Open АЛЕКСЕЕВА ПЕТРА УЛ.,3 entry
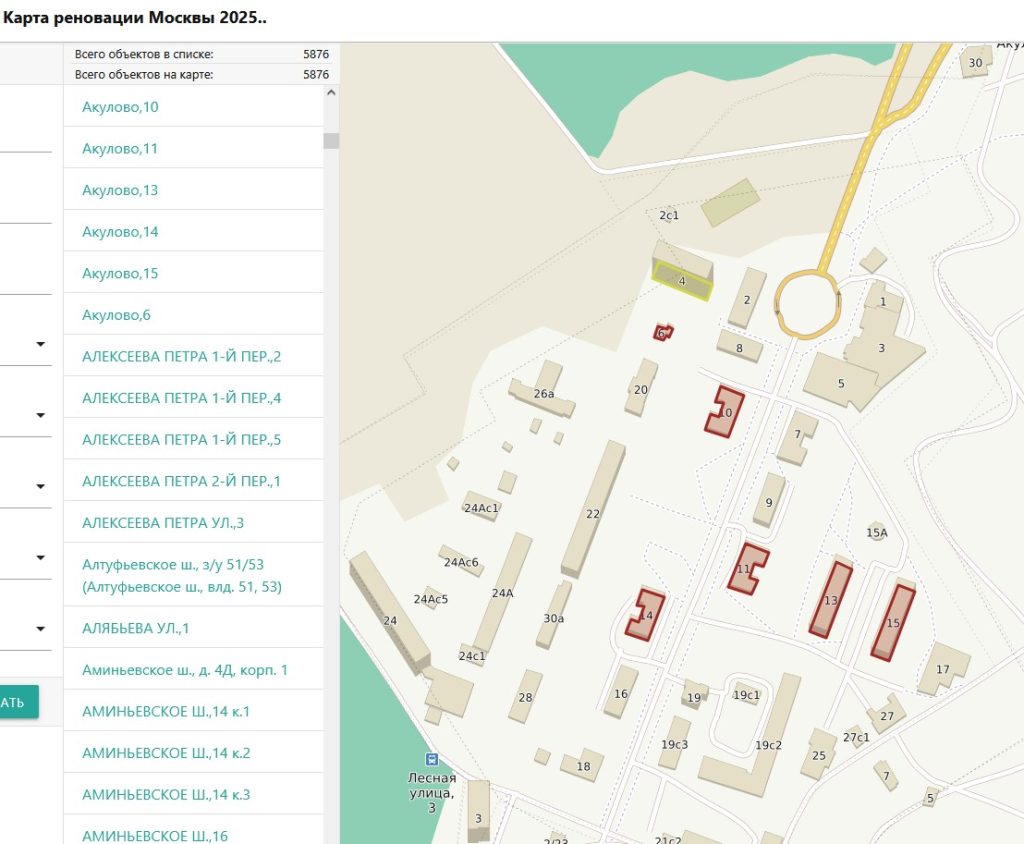This screenshot has height=844, width=1024. [193, 523]
